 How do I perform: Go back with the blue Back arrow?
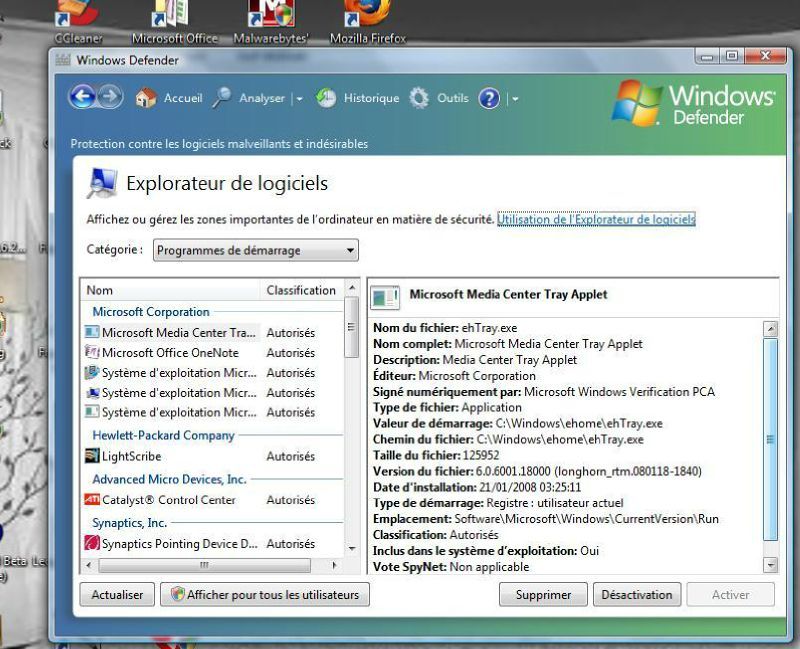[82, 97]
